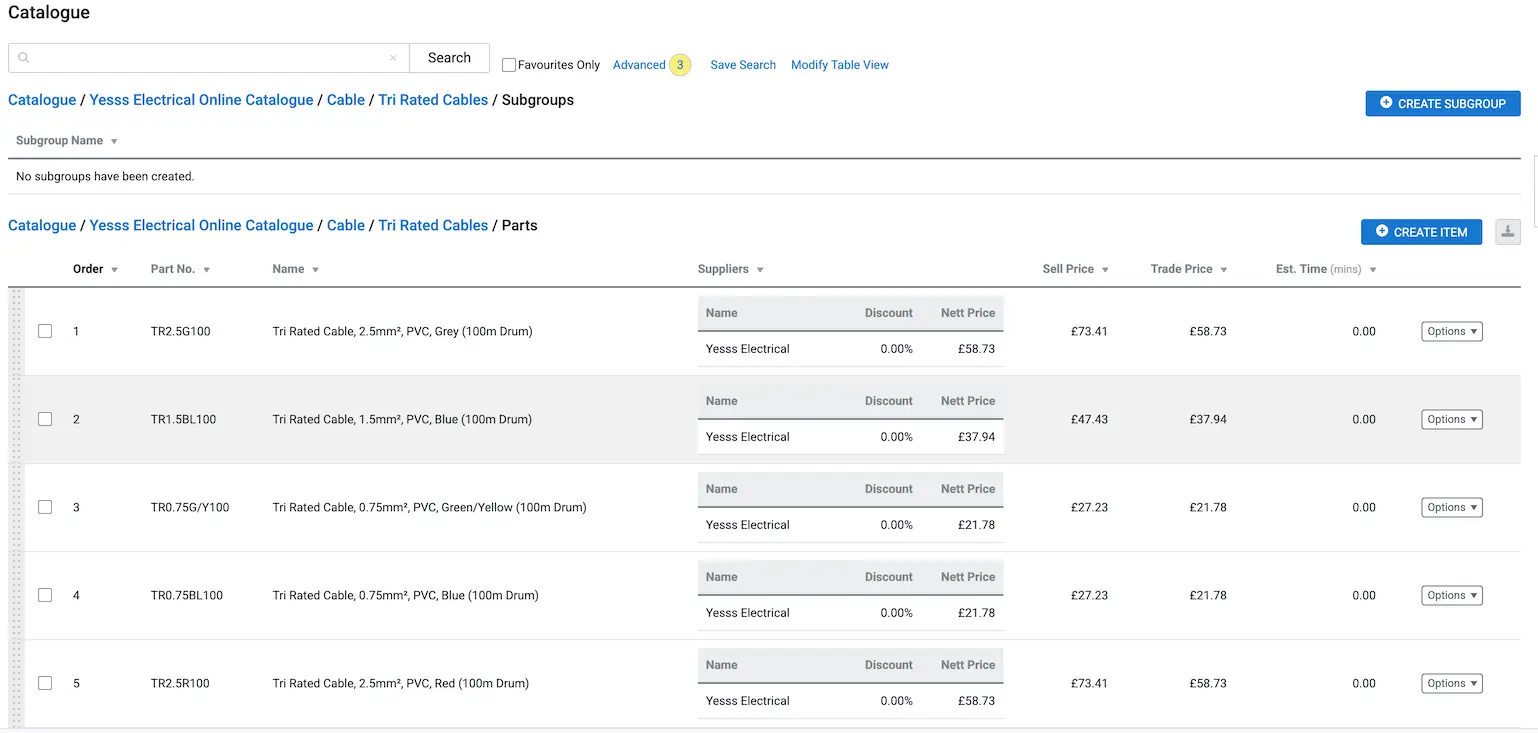The height and width of the screenshot is (733, 1538).
Task: Open Yesss Electrical Online Catalogue in Parts breadcrumb
Action: (x=201, y=226)
